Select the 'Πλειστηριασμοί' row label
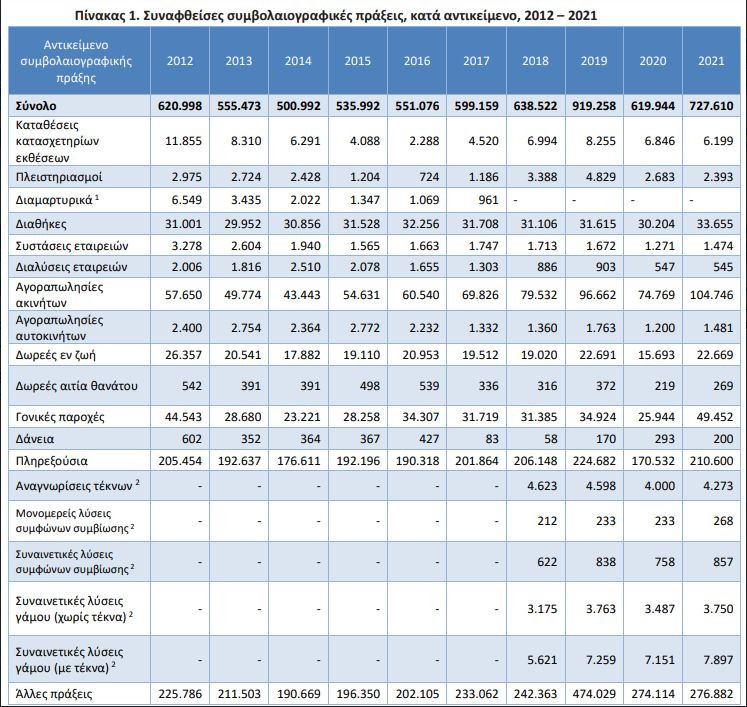Viewport: 747px width, 707px height. coord(59,177)
